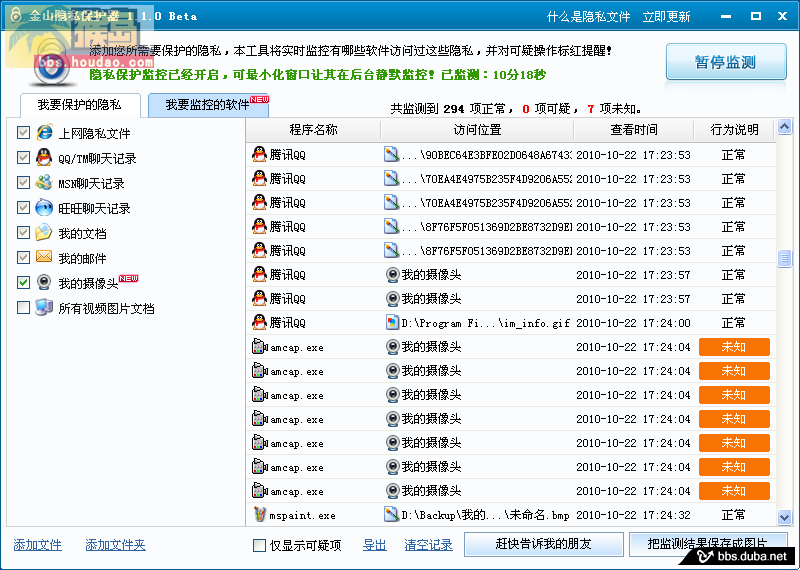The height and width of the screenshot is (570, 800).
Task: Toggle the 我的邮件 checkbox
Action: tap(23, 257)
